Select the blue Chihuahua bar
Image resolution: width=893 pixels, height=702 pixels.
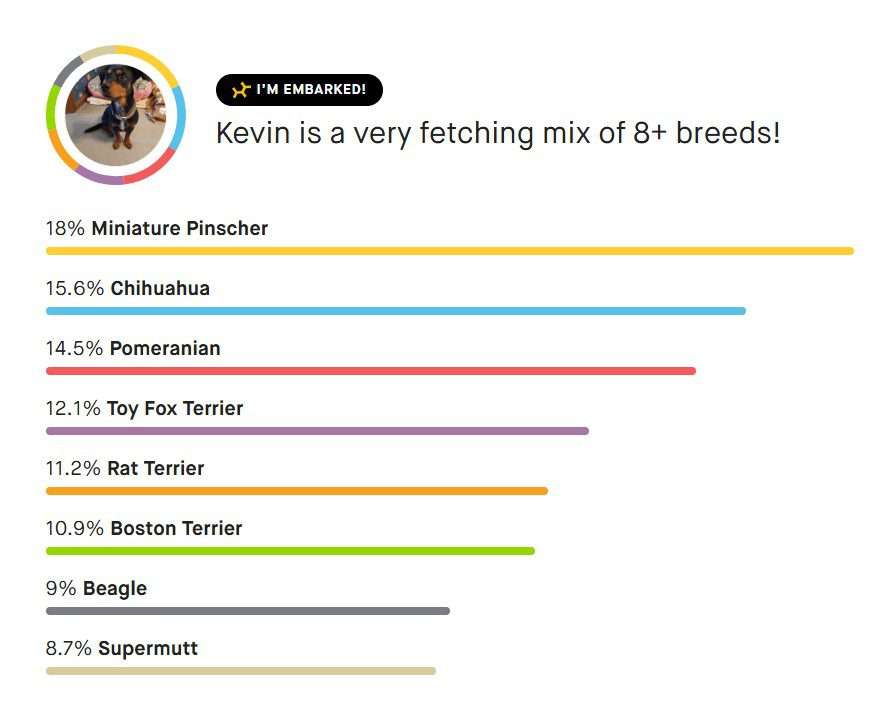(x=396, y=311)
